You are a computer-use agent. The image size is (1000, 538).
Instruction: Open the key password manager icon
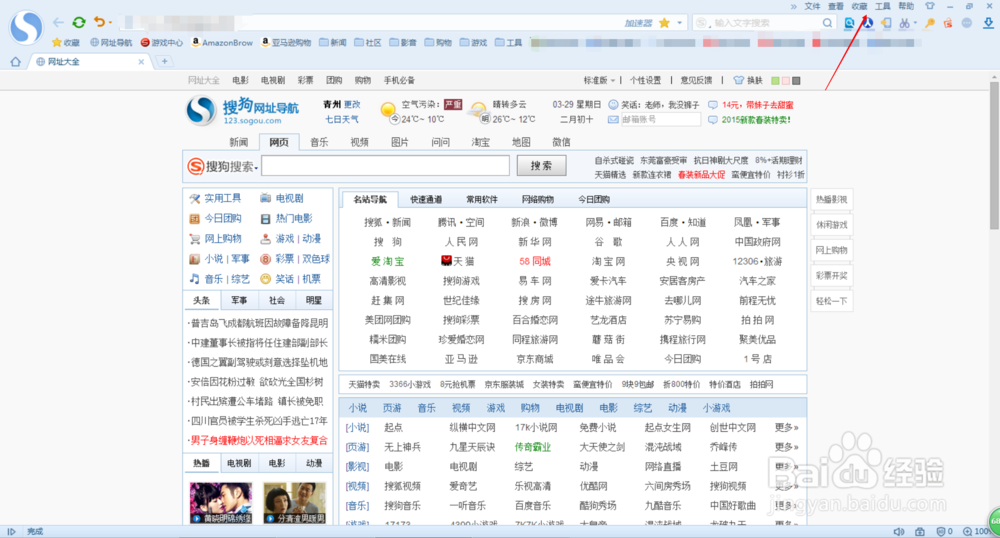(x=930, y=23)
